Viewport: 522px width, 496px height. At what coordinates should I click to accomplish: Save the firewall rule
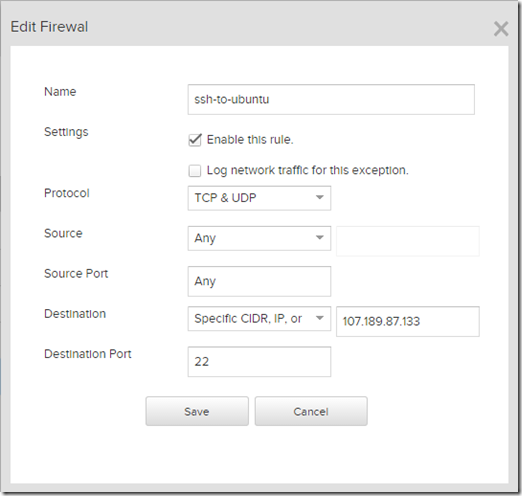(x=197, y=411)
